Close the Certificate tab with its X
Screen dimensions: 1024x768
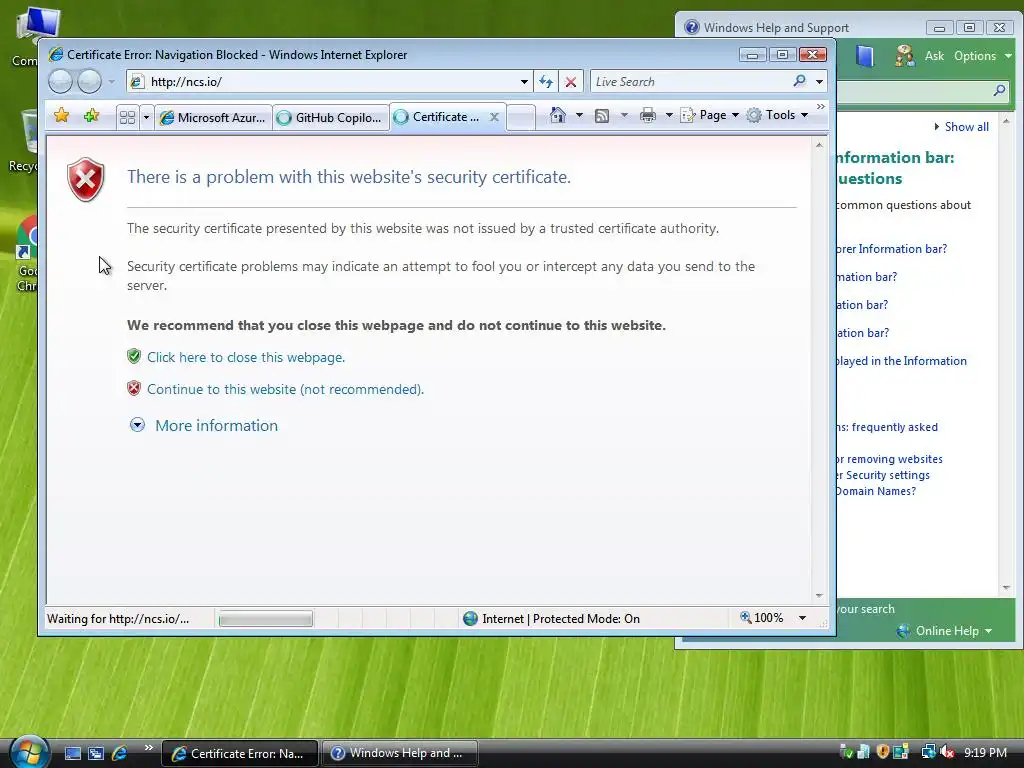point(494,117)
